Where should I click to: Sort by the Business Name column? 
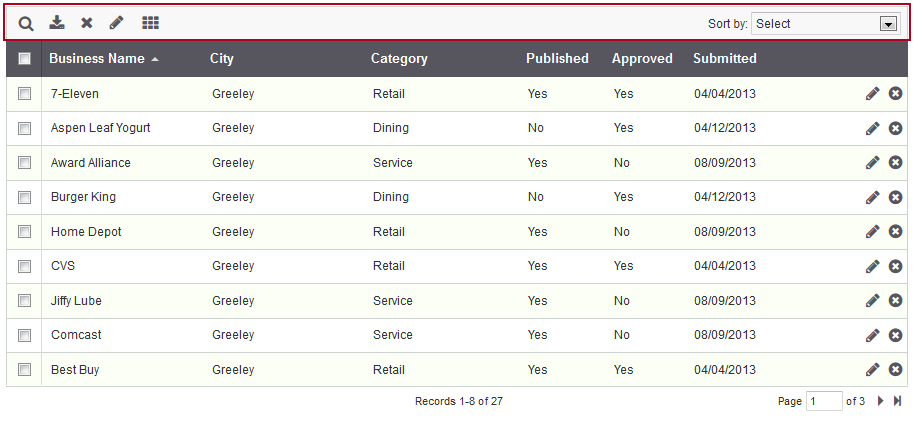97,58
